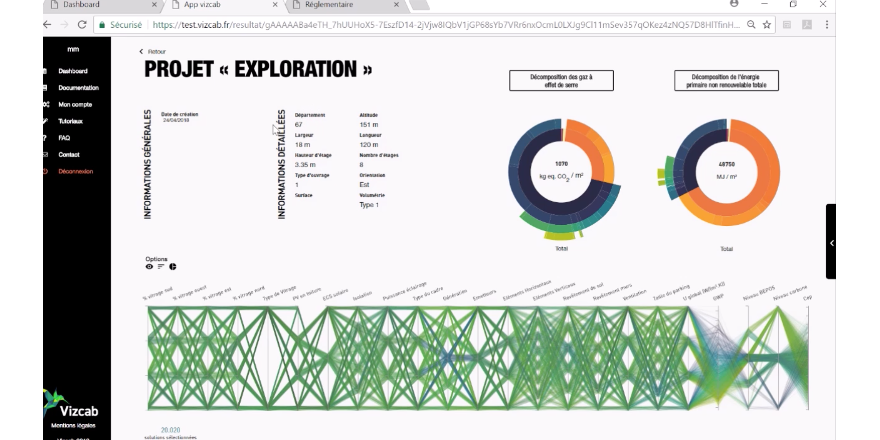Image resolution: width=880 pixels, height=440 pixels.
Task: Toggle the eye visibility option icon
Action: [x=149, y=267]
